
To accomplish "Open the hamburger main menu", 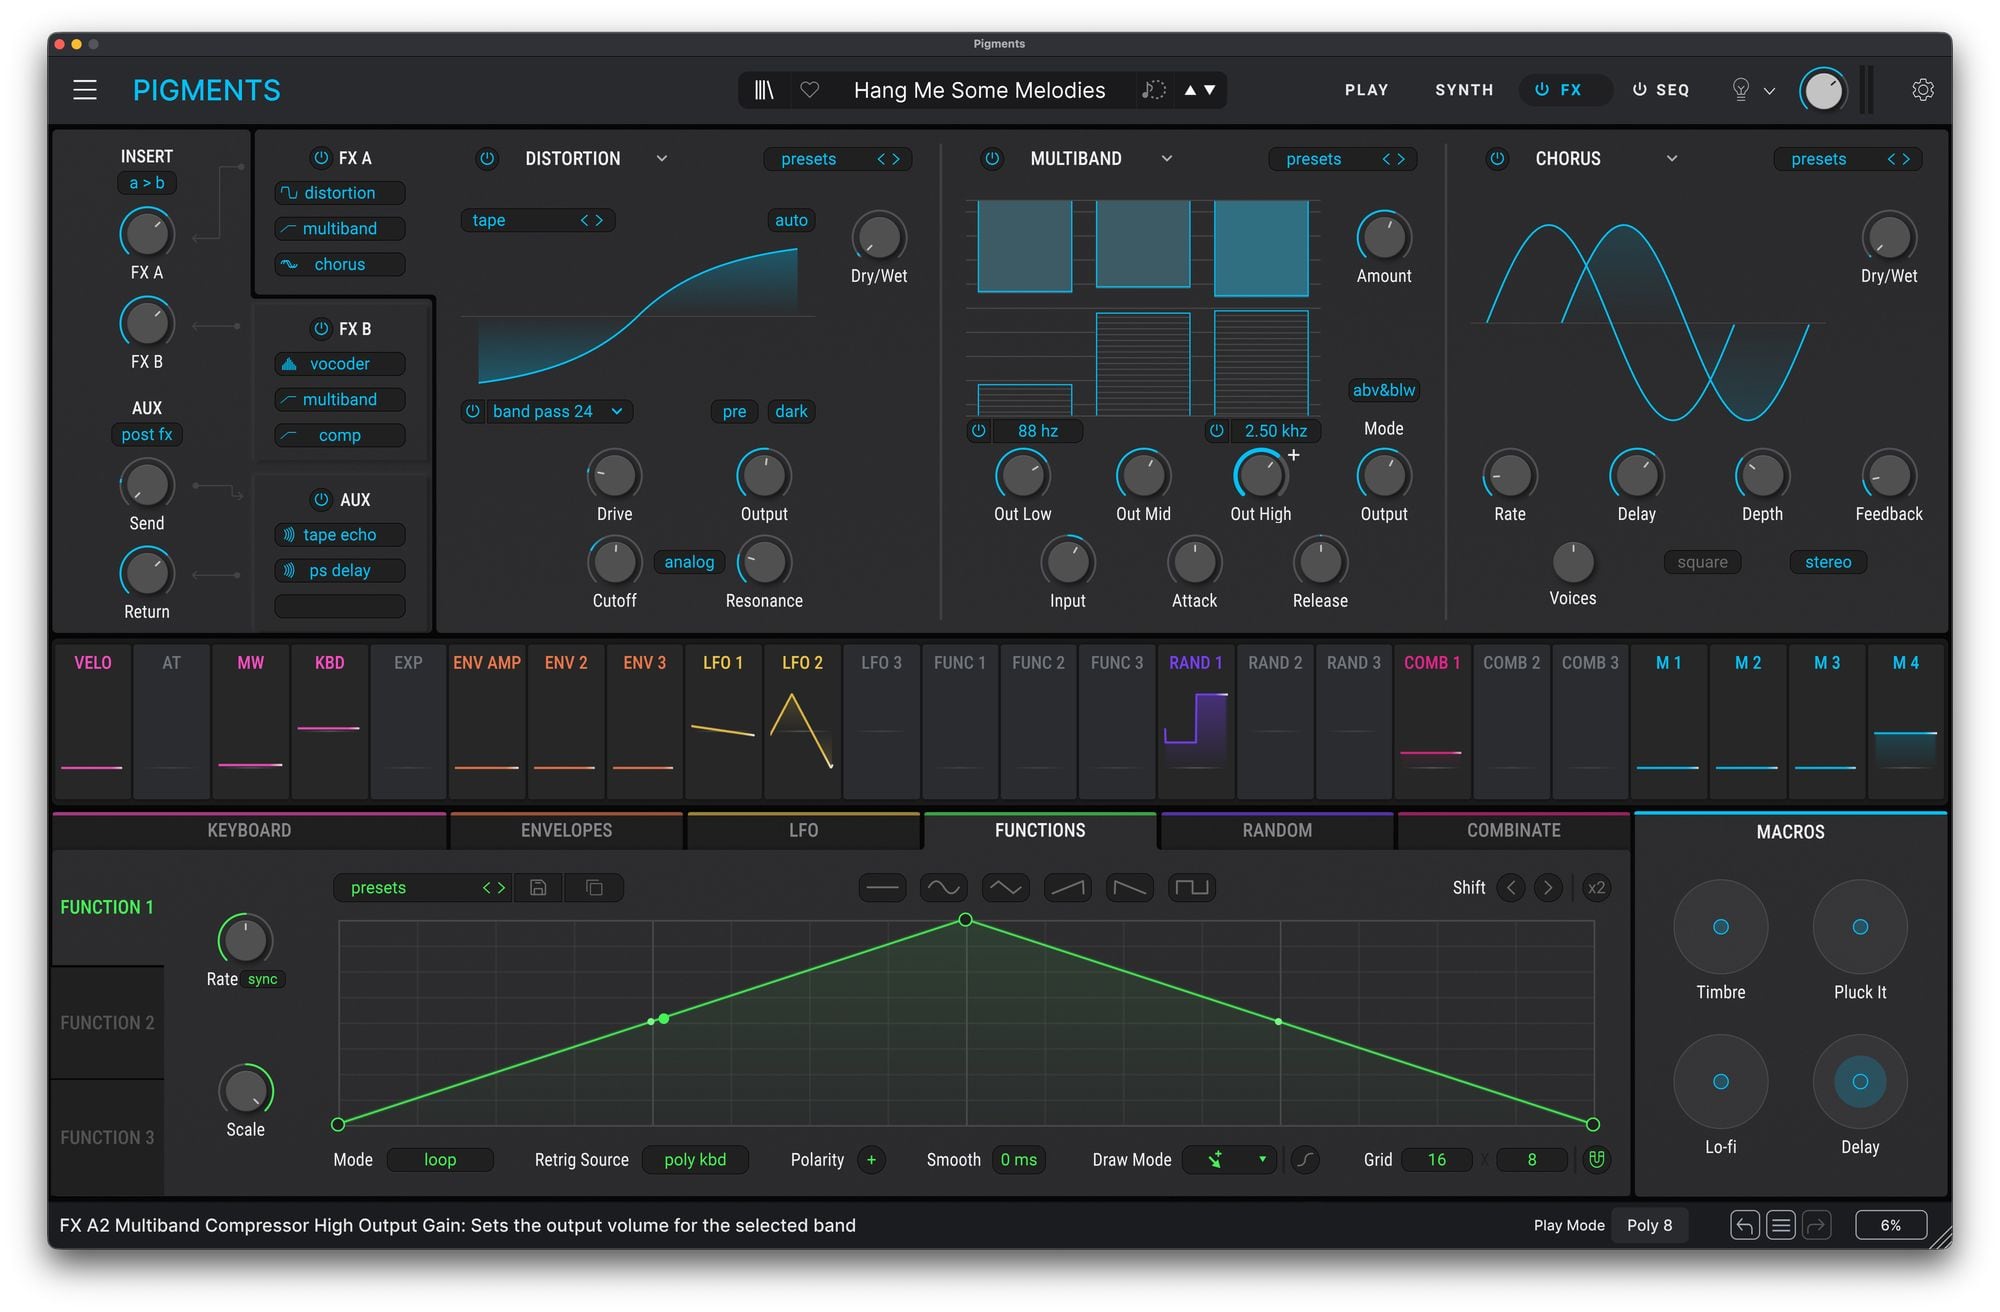I will pyautogui.click(x=85, y=90).
